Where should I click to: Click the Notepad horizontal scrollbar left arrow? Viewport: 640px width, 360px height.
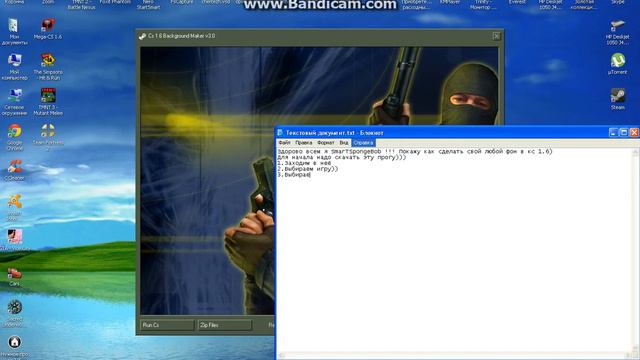pos(281,356)
